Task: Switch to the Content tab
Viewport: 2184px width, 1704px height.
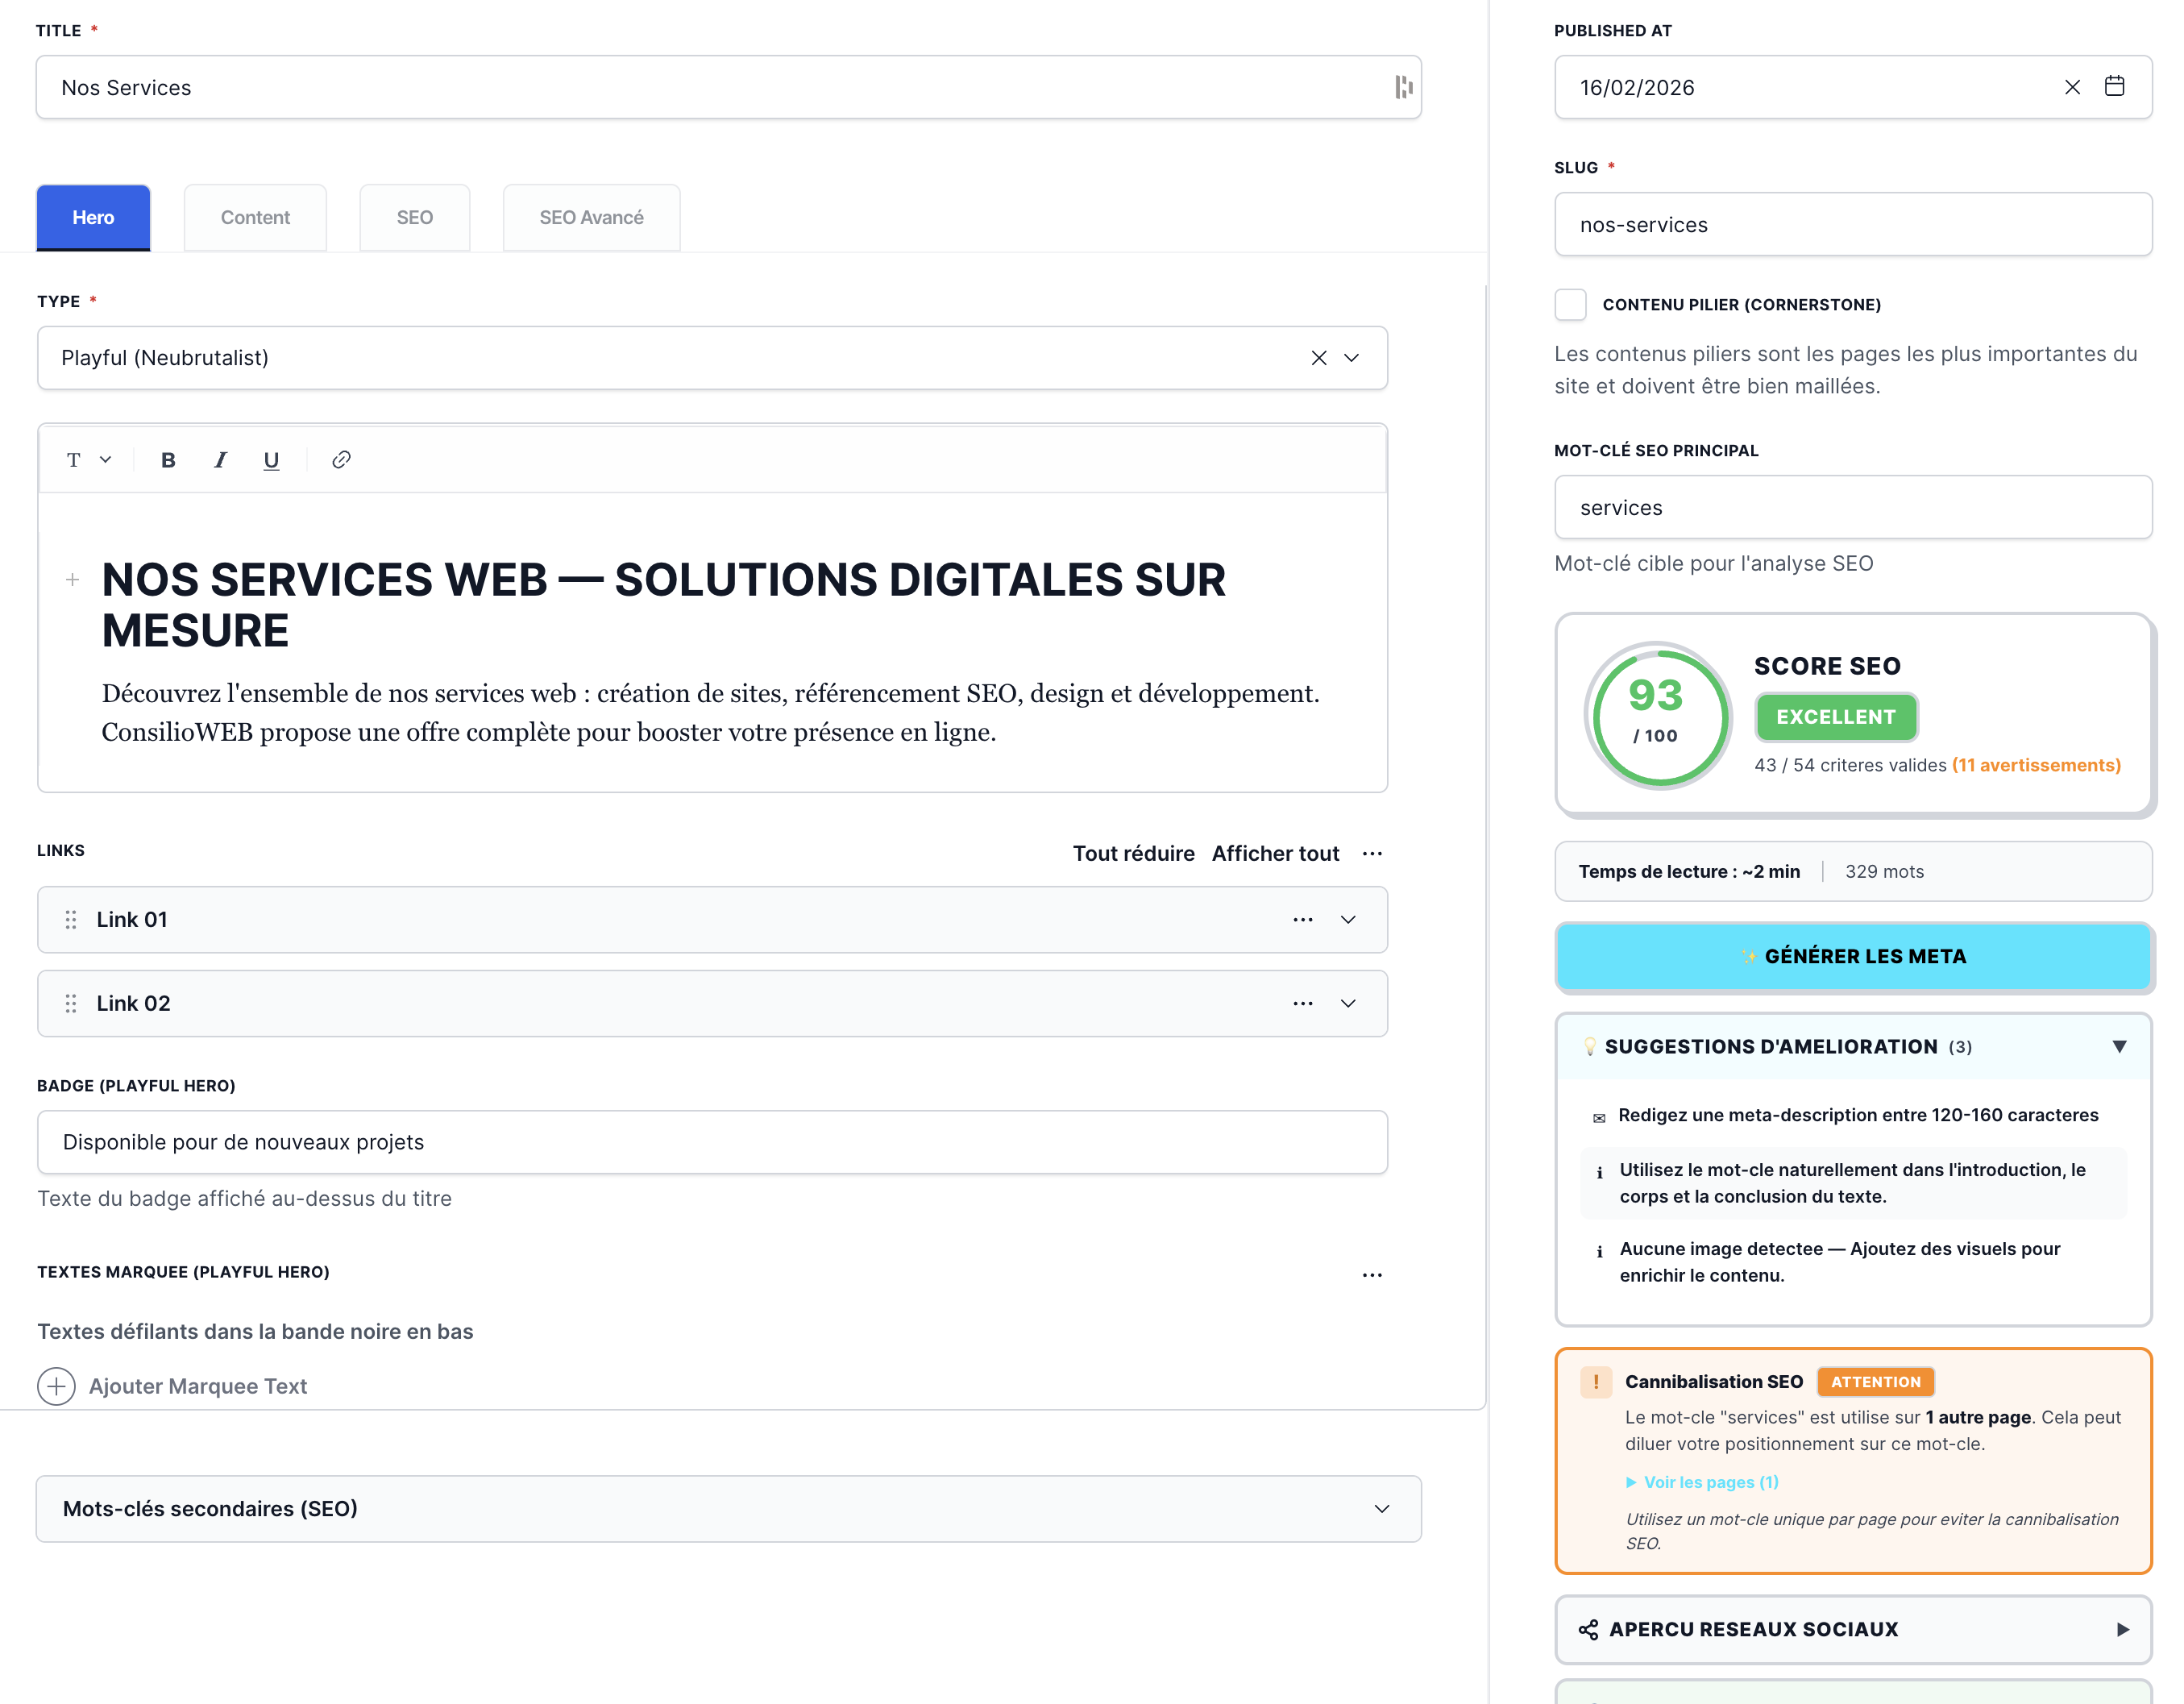Action: pos(255,217)
